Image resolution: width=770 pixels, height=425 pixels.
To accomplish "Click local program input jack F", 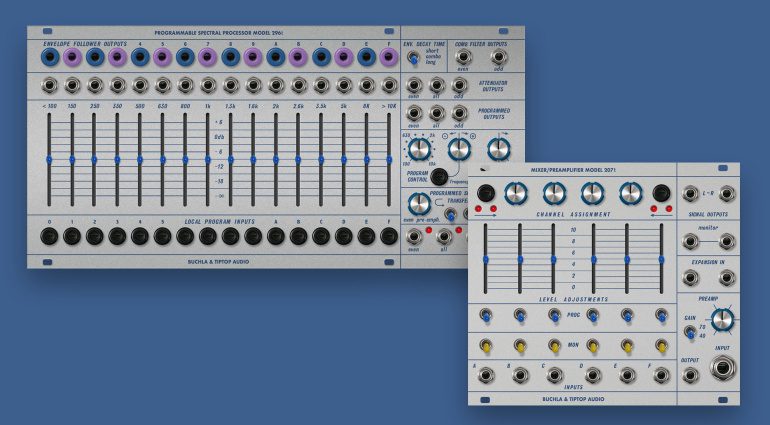I will coord(389,237).
